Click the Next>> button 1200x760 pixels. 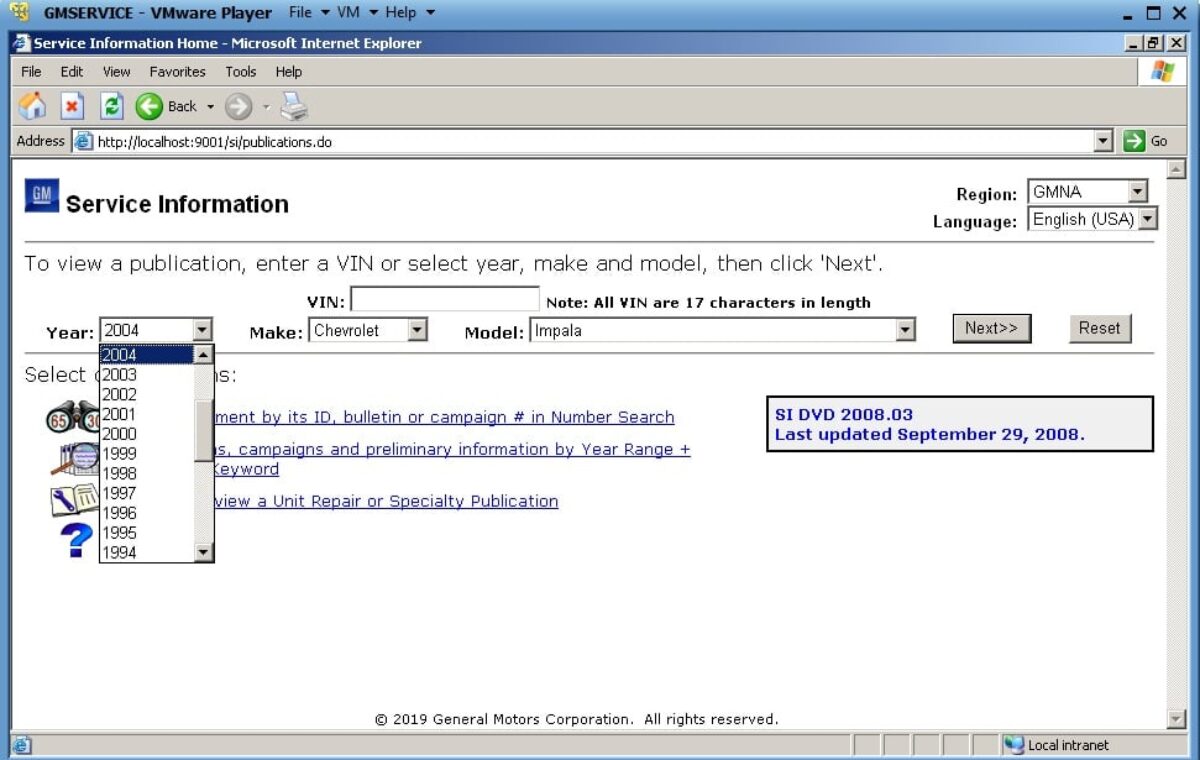click(991, 328)
